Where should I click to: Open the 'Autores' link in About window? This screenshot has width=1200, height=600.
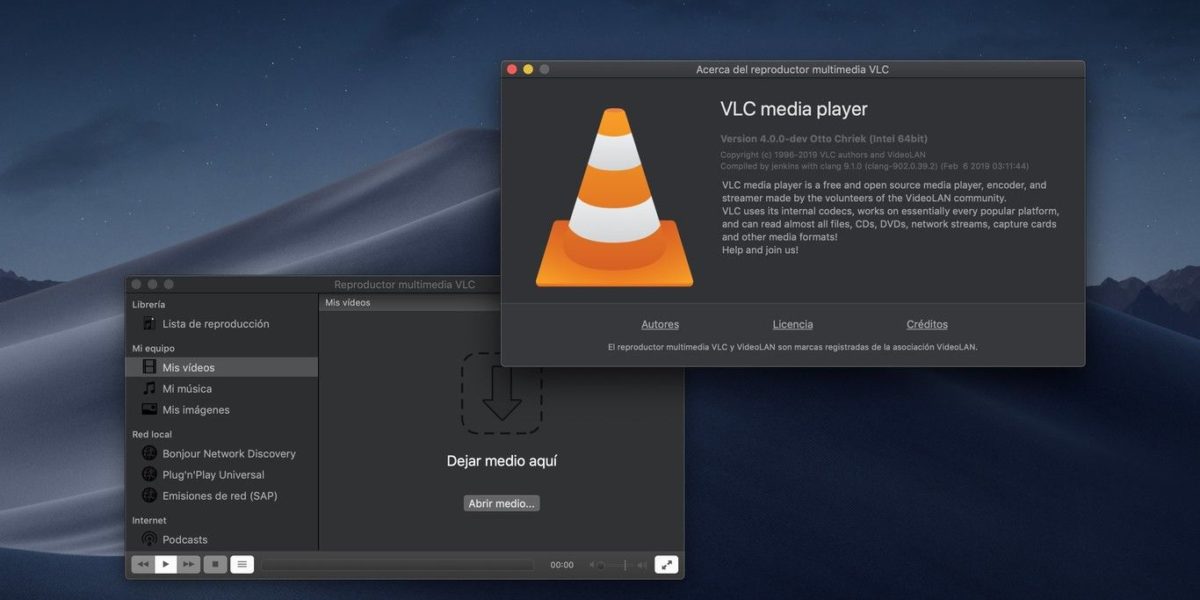[x=660, y=324]
